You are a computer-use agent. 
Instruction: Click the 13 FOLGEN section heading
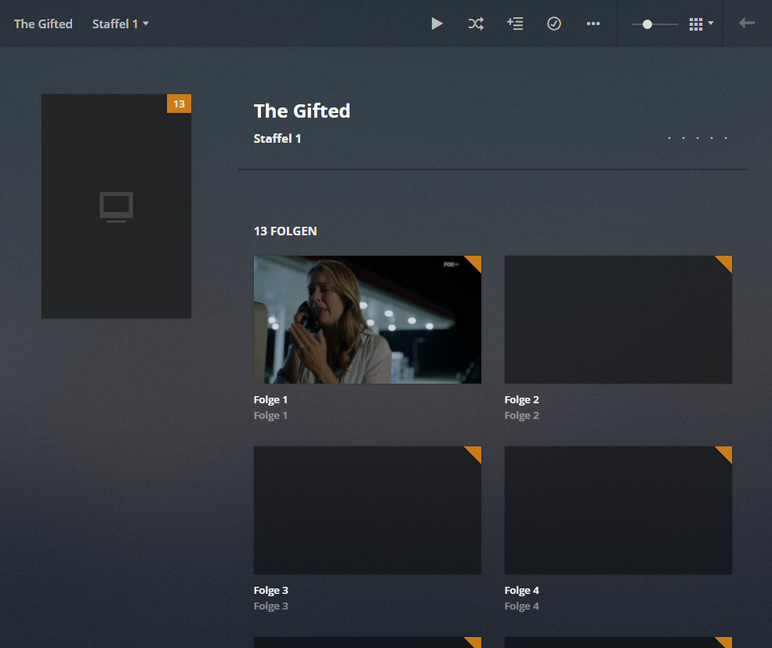click(x=285, y=231)
